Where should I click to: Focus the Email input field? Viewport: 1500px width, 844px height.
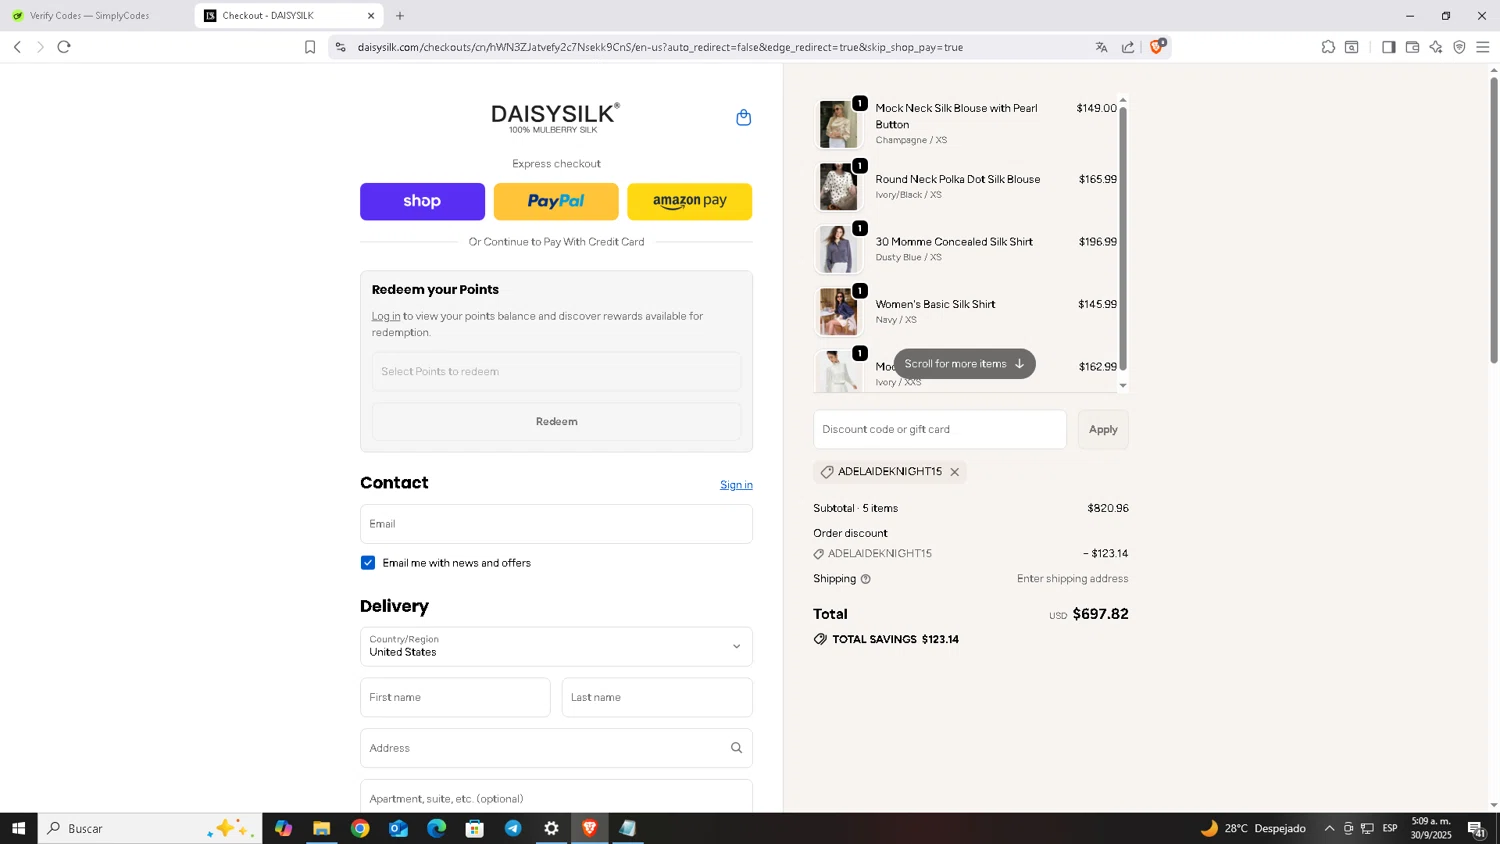point(556,524)
